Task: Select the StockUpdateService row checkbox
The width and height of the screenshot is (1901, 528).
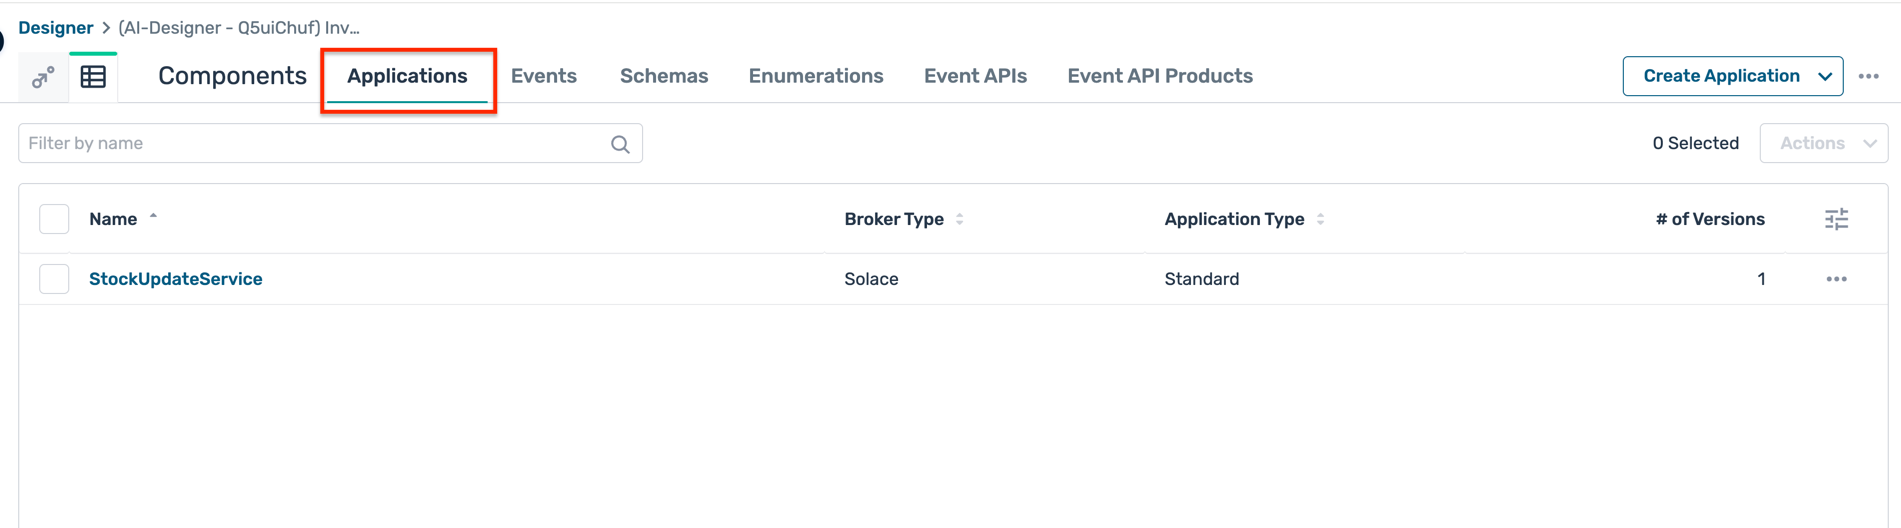Action: coord(54,279)
